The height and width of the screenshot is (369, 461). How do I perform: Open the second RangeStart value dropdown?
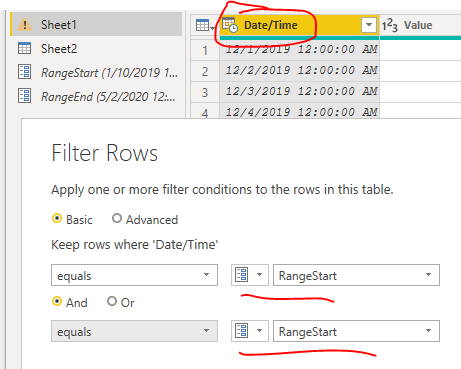tap(356, 331)
